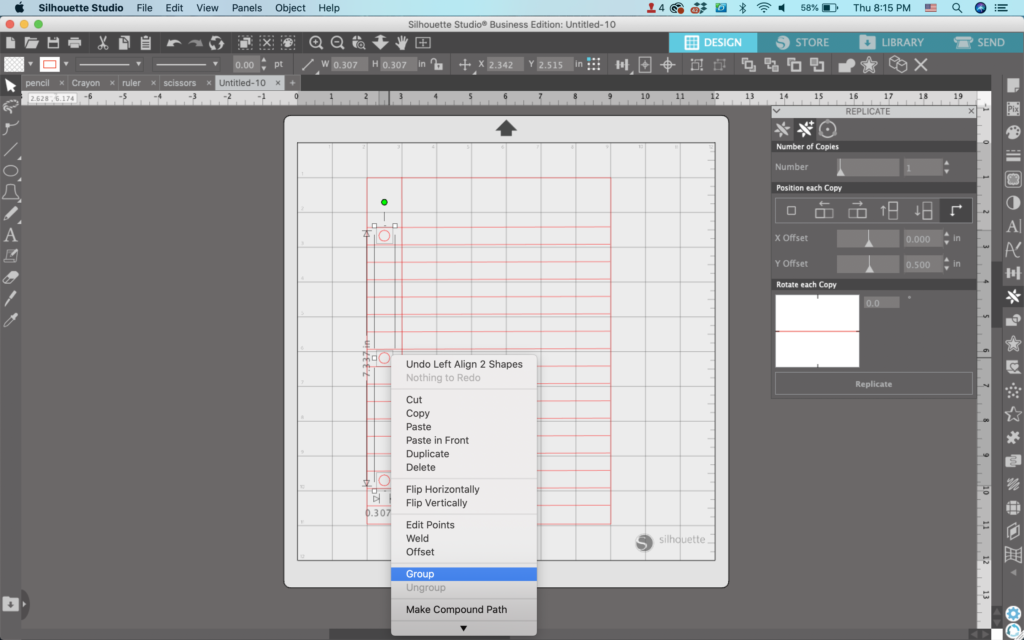This screenshot has height=640, width=1024.
Task: Open a file using the folder icon
Action: [31, 43]
